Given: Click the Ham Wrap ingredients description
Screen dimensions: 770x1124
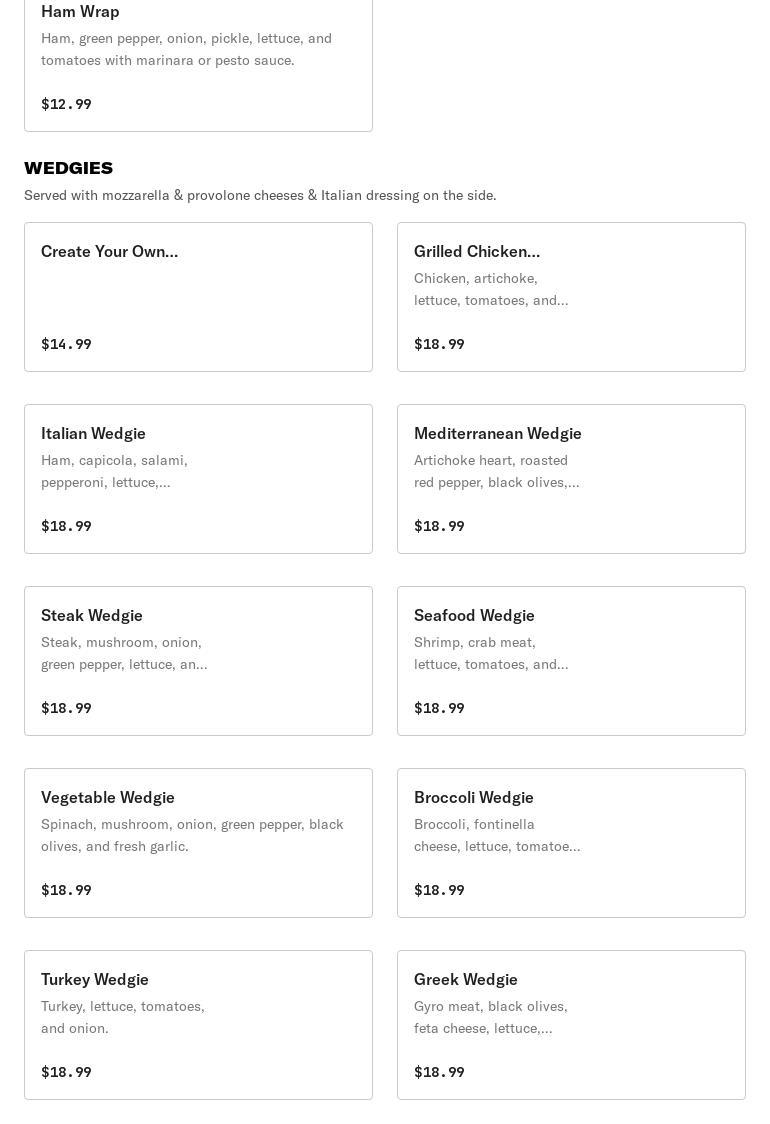Looking at the screenshot, I should click(x=186, y=49).
